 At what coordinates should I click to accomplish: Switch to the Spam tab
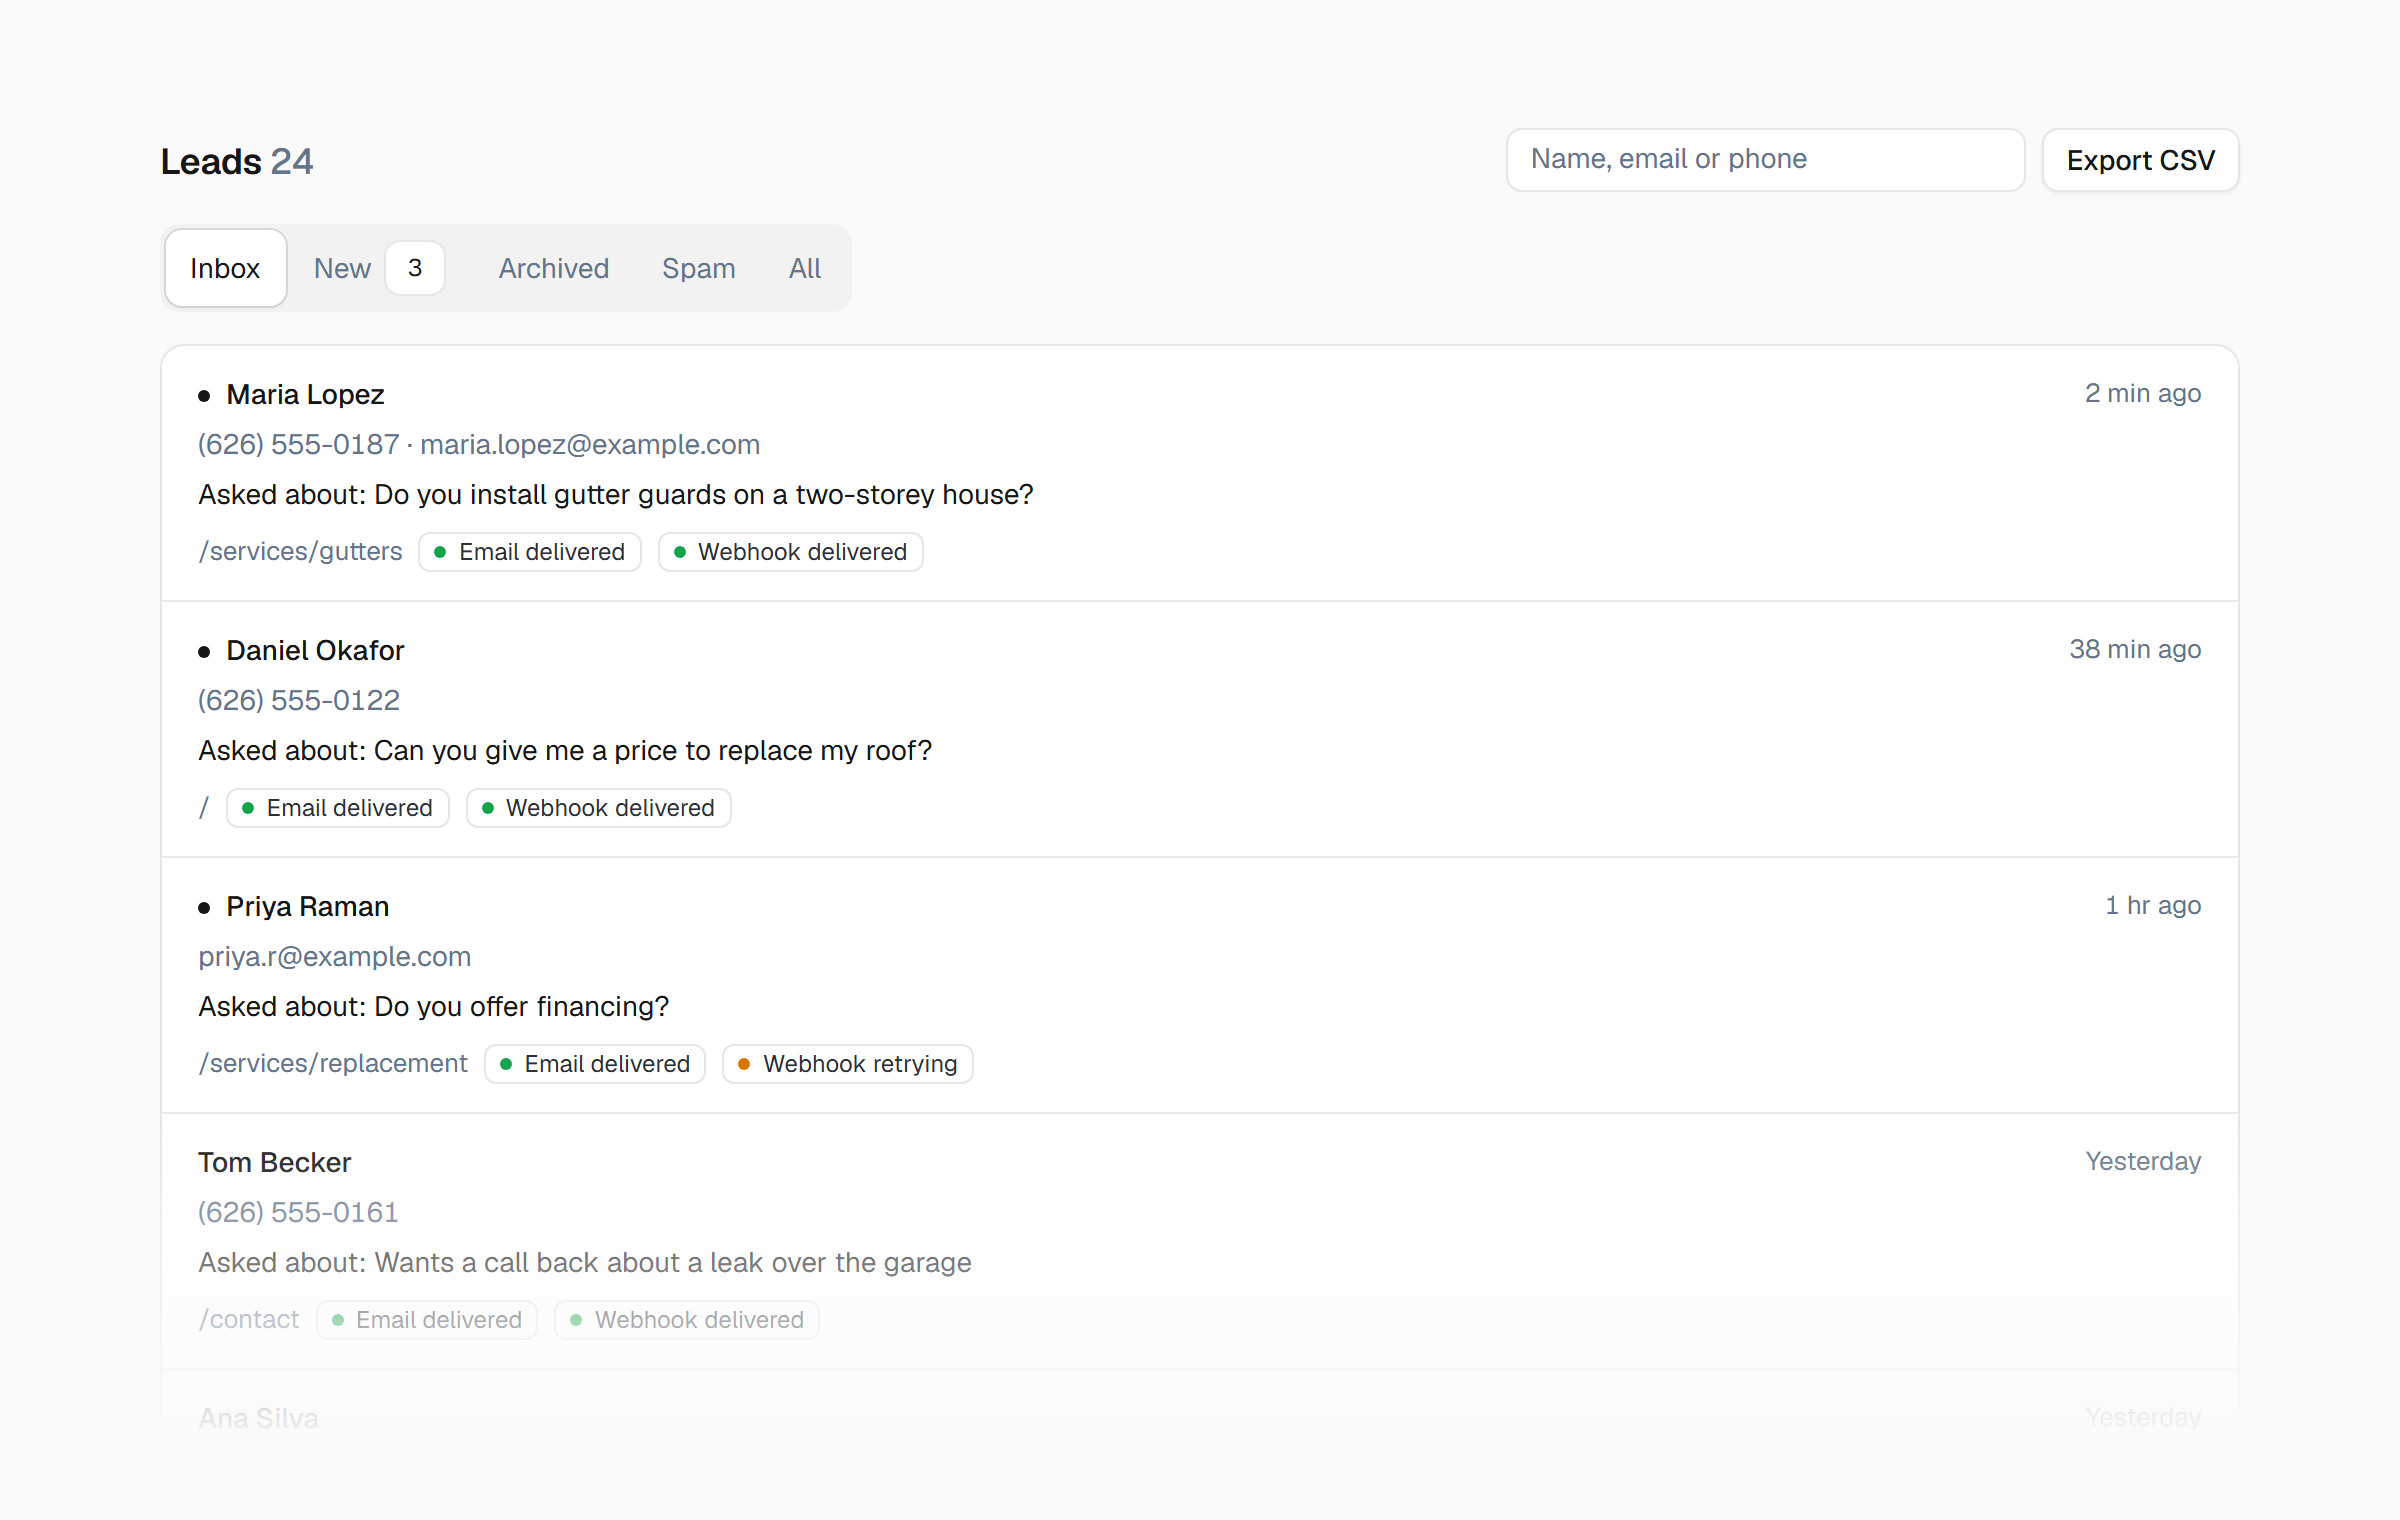pos(698,268)
